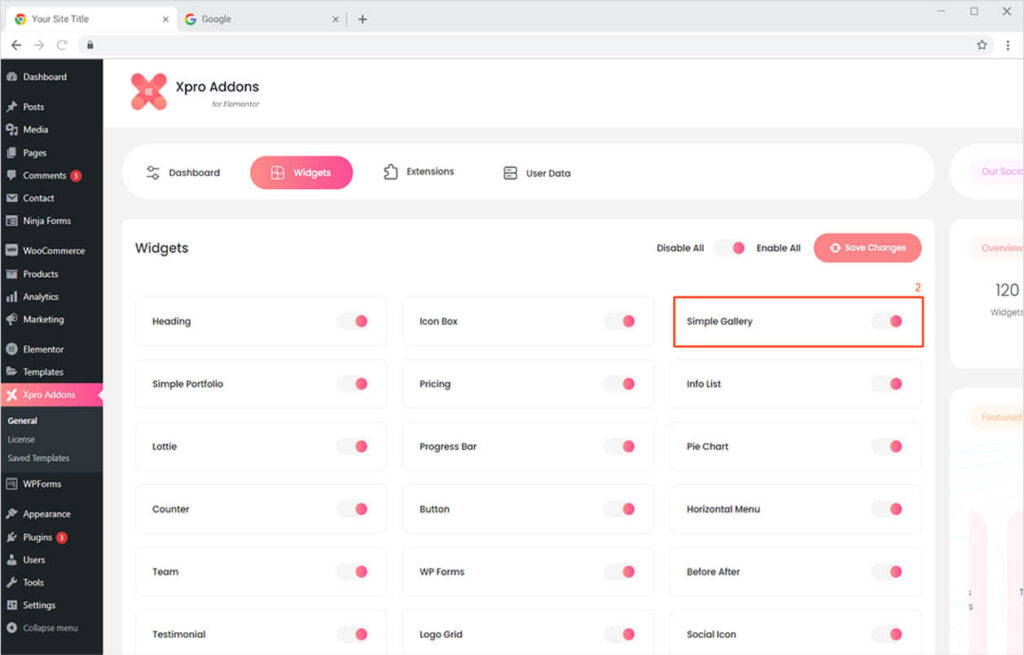The width and height of the screenshot is (1024, 655).
Task: Open WooCommerce in the sidebar
Action: coord(53,251)
